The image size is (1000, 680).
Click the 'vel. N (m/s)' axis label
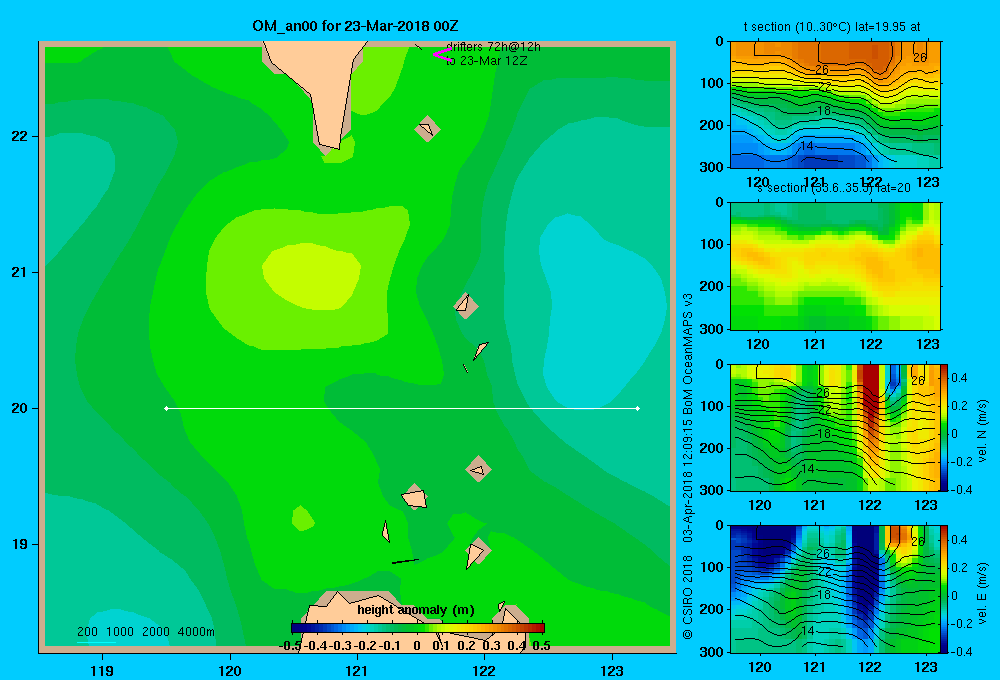coord(982,431)
